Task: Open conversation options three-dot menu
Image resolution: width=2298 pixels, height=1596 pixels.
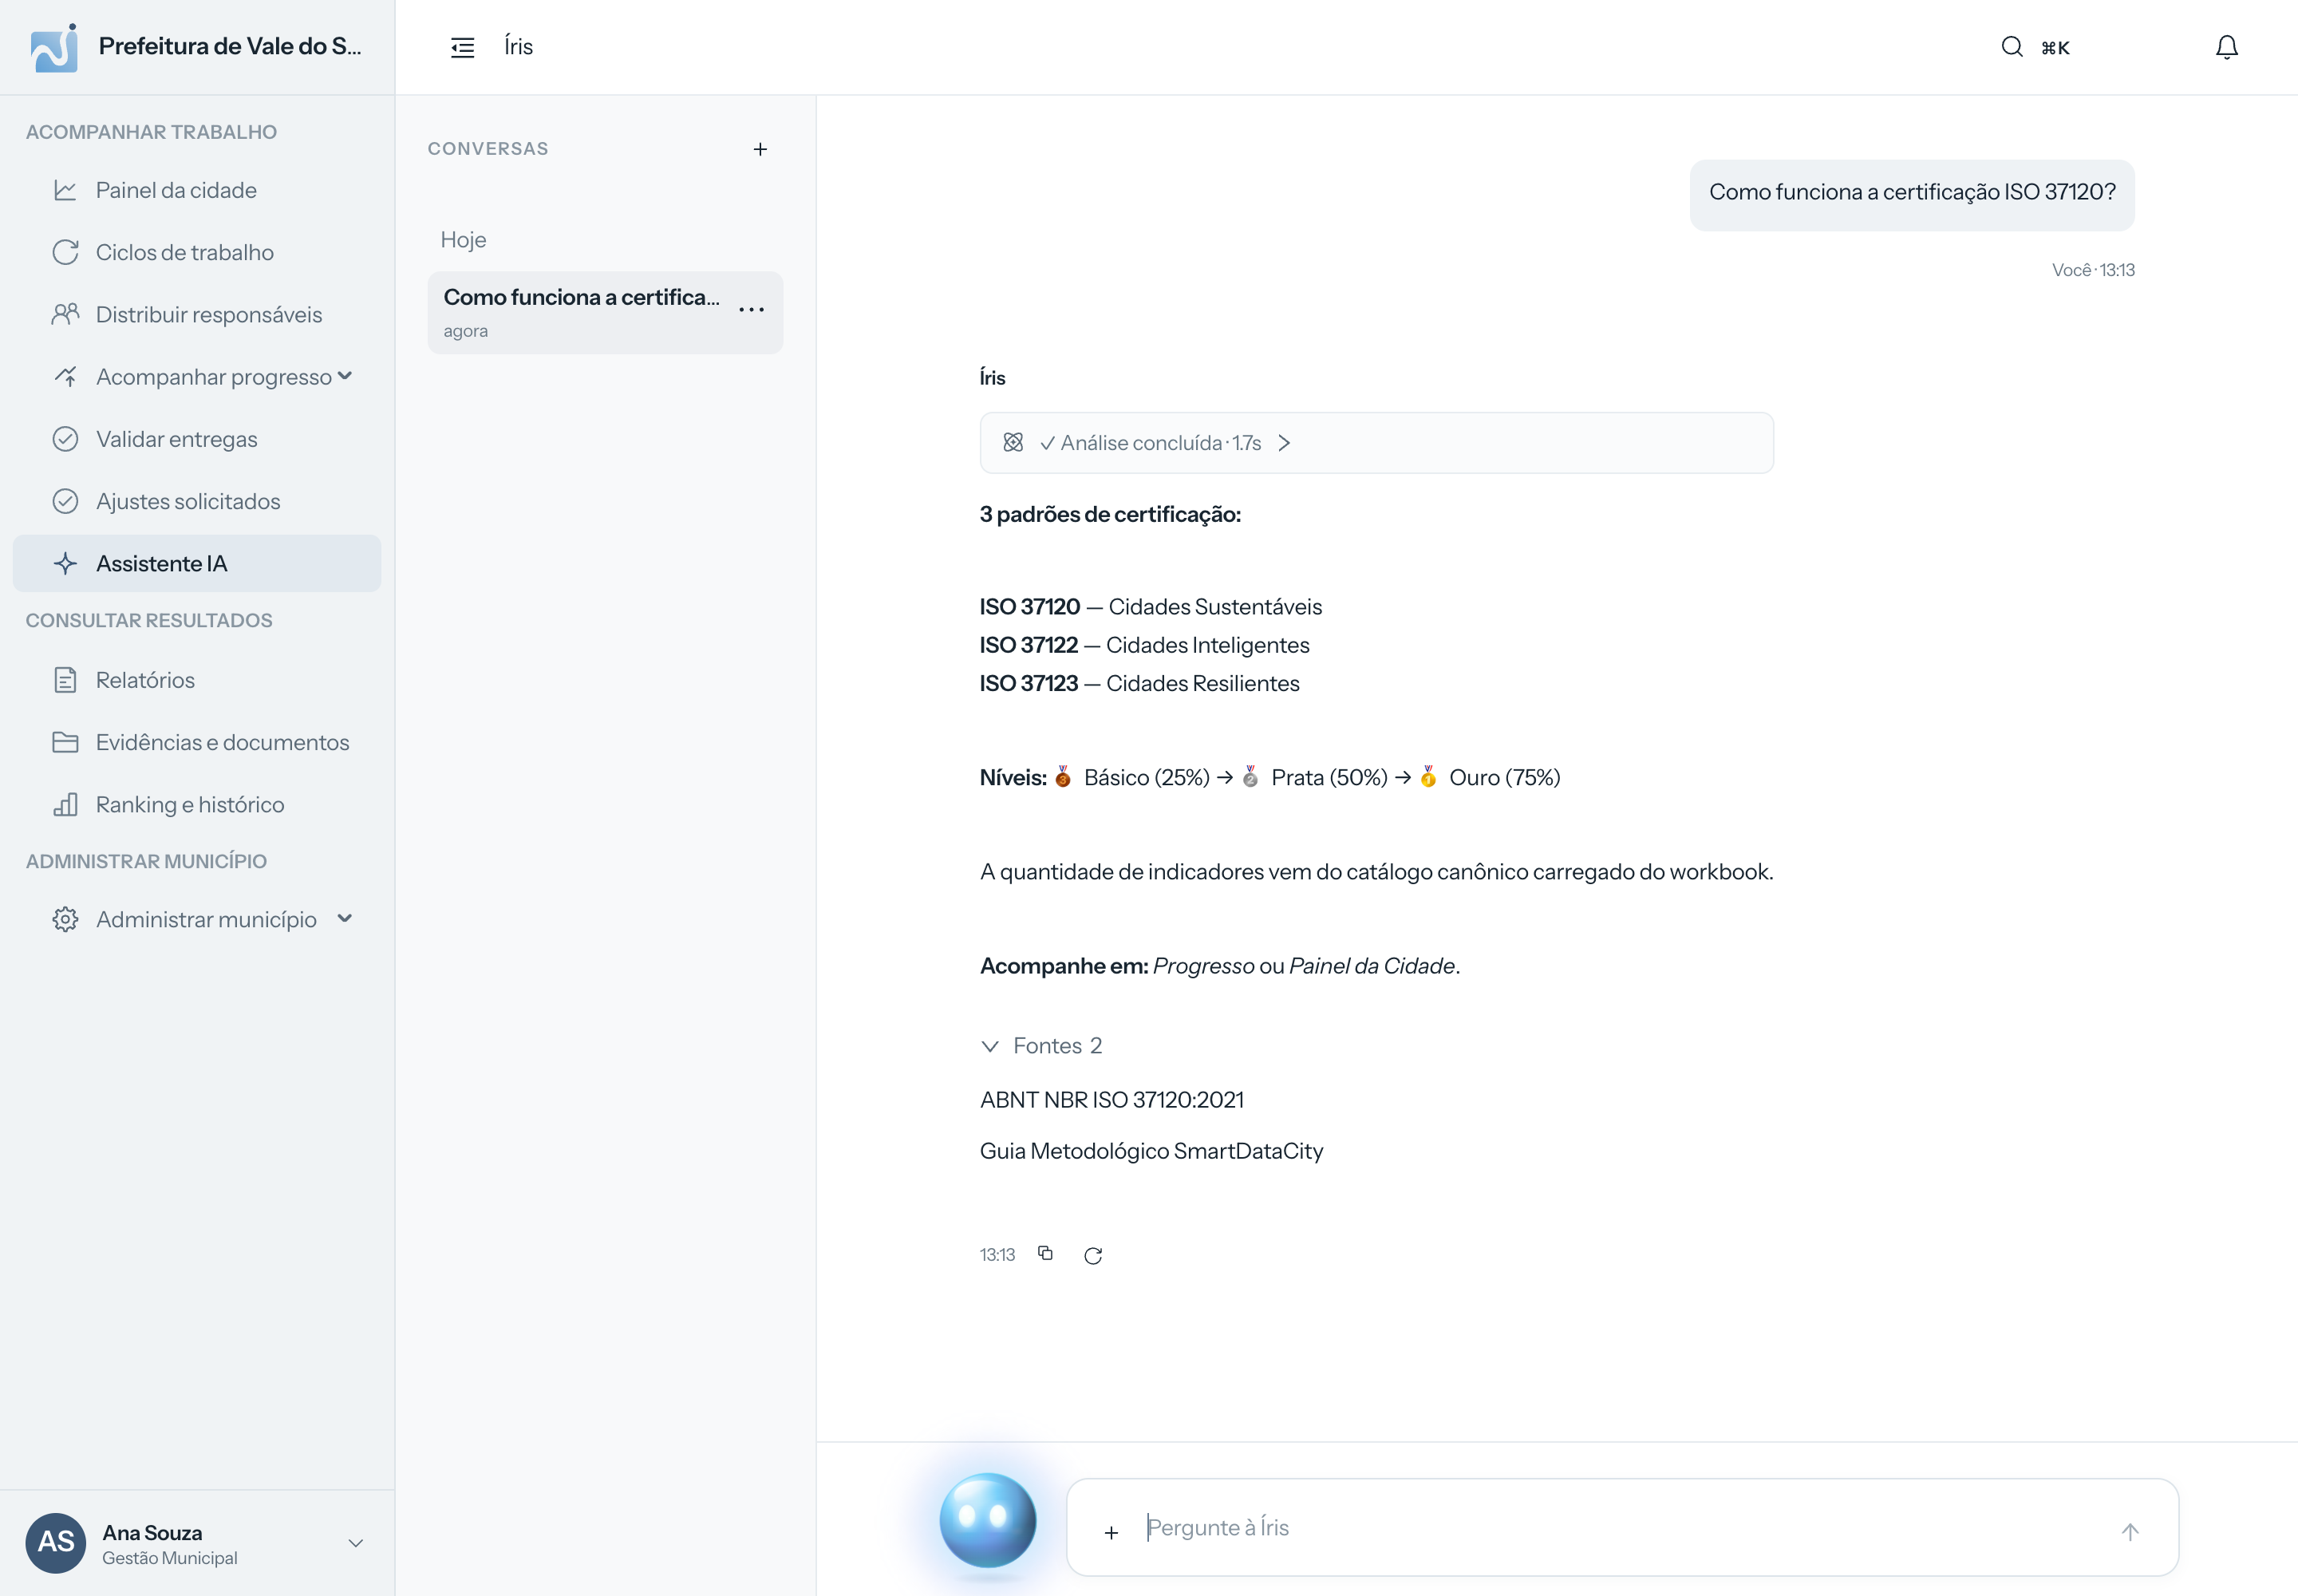Action: click(751, 310)
